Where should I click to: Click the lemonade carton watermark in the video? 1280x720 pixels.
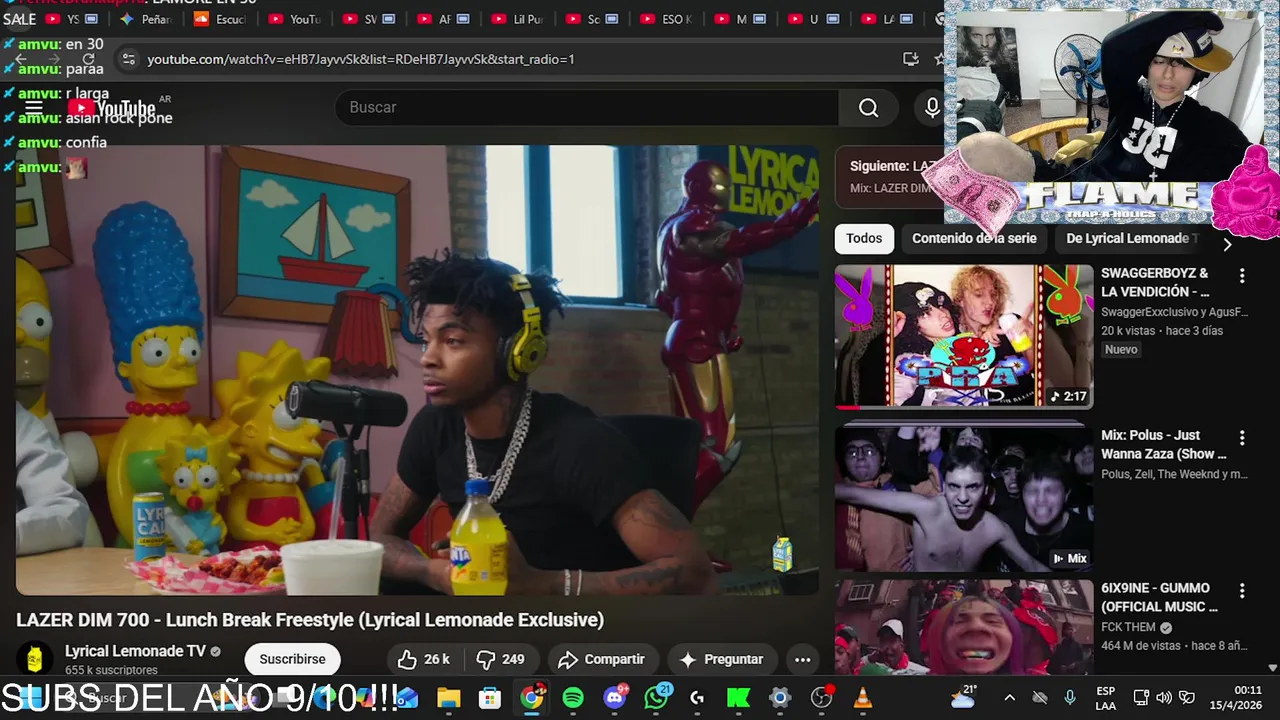coord(782,554)
